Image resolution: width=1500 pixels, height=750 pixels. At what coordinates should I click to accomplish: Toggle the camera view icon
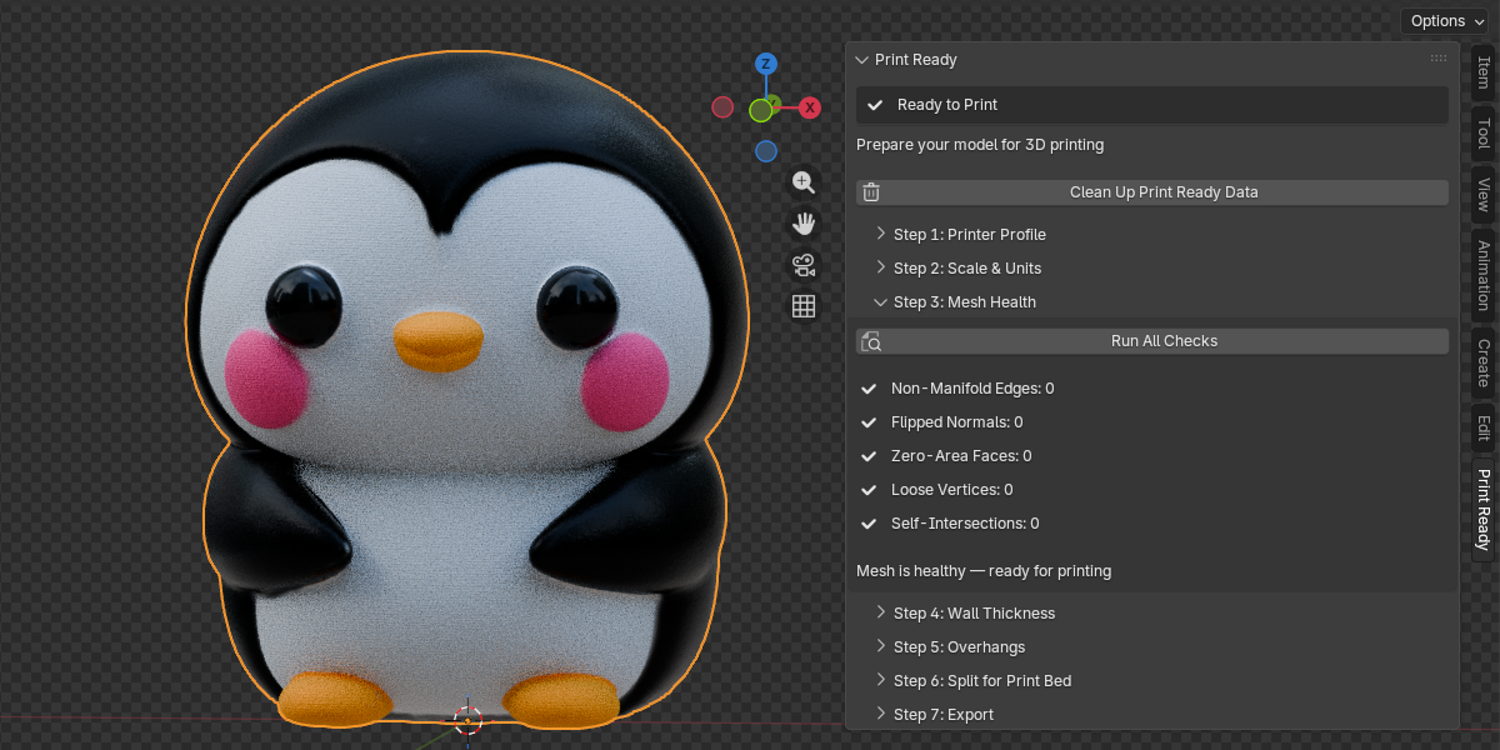coord(804,265)
